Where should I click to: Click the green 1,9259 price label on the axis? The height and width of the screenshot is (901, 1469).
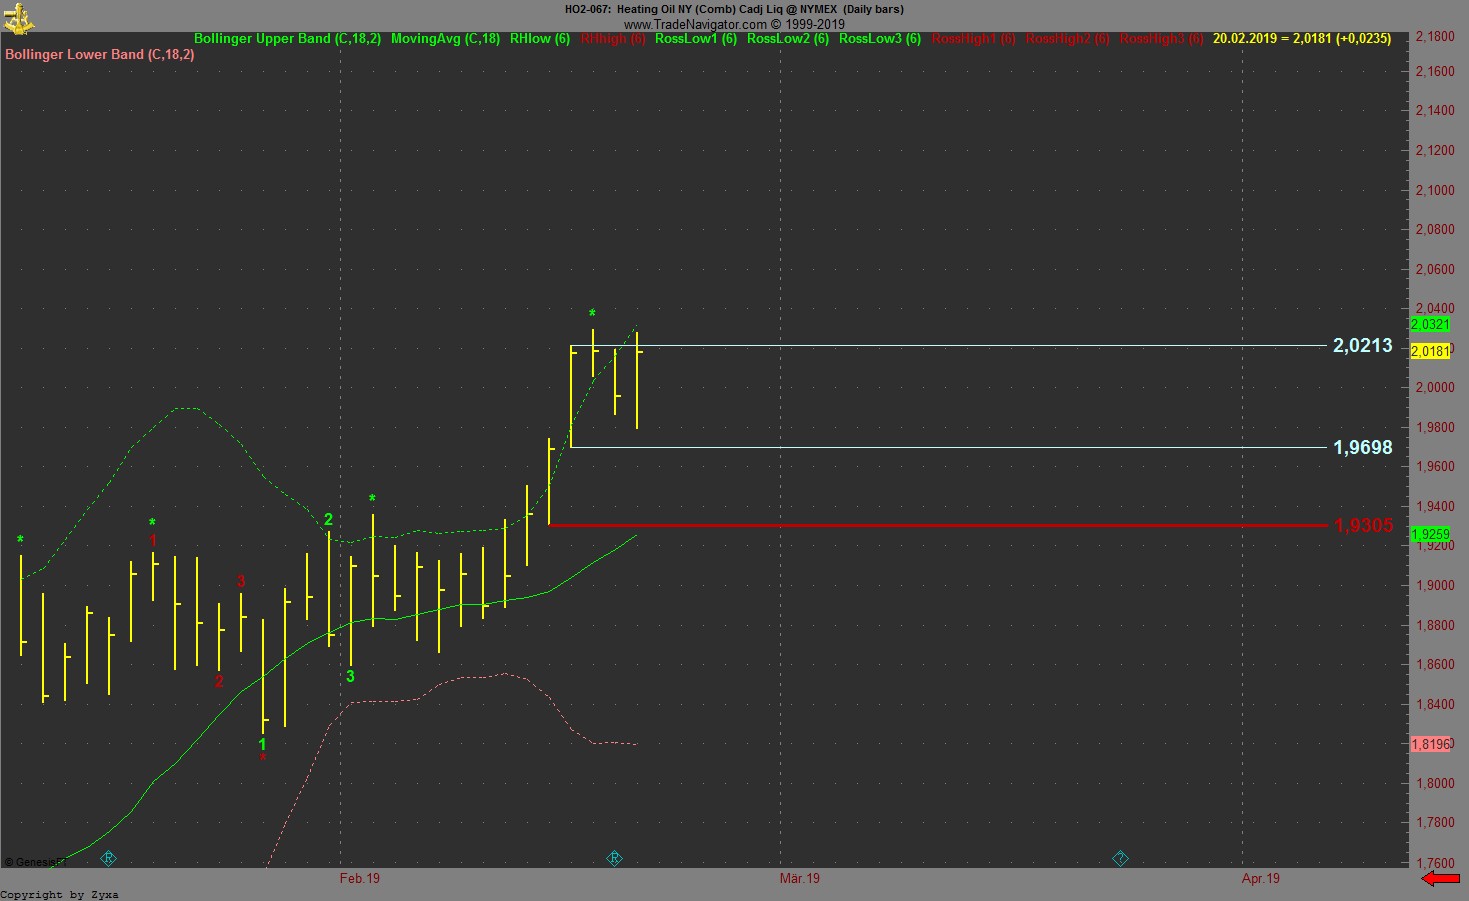click(x=1429, y=534)
